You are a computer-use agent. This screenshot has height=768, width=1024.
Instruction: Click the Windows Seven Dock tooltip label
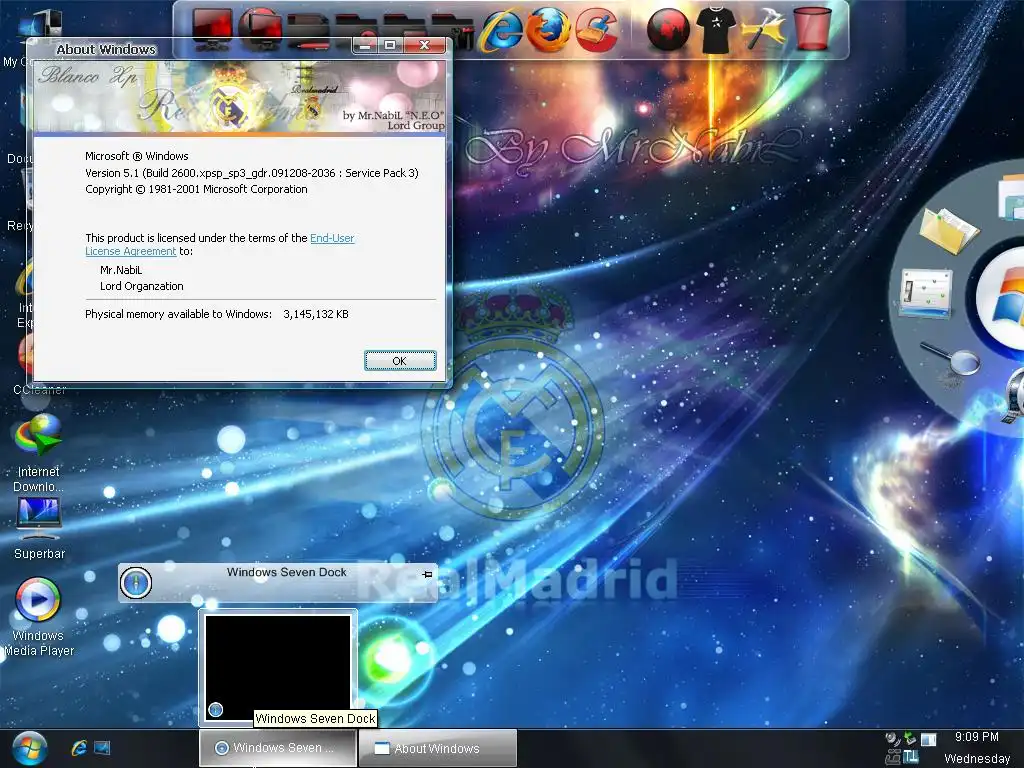pos(315,718)
